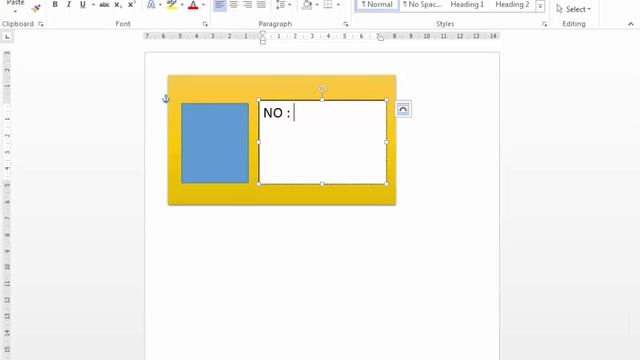Viewport: 640px width, 360px height.
Task: Collapse the ribbon with the chevron
Action: point(631,24)
